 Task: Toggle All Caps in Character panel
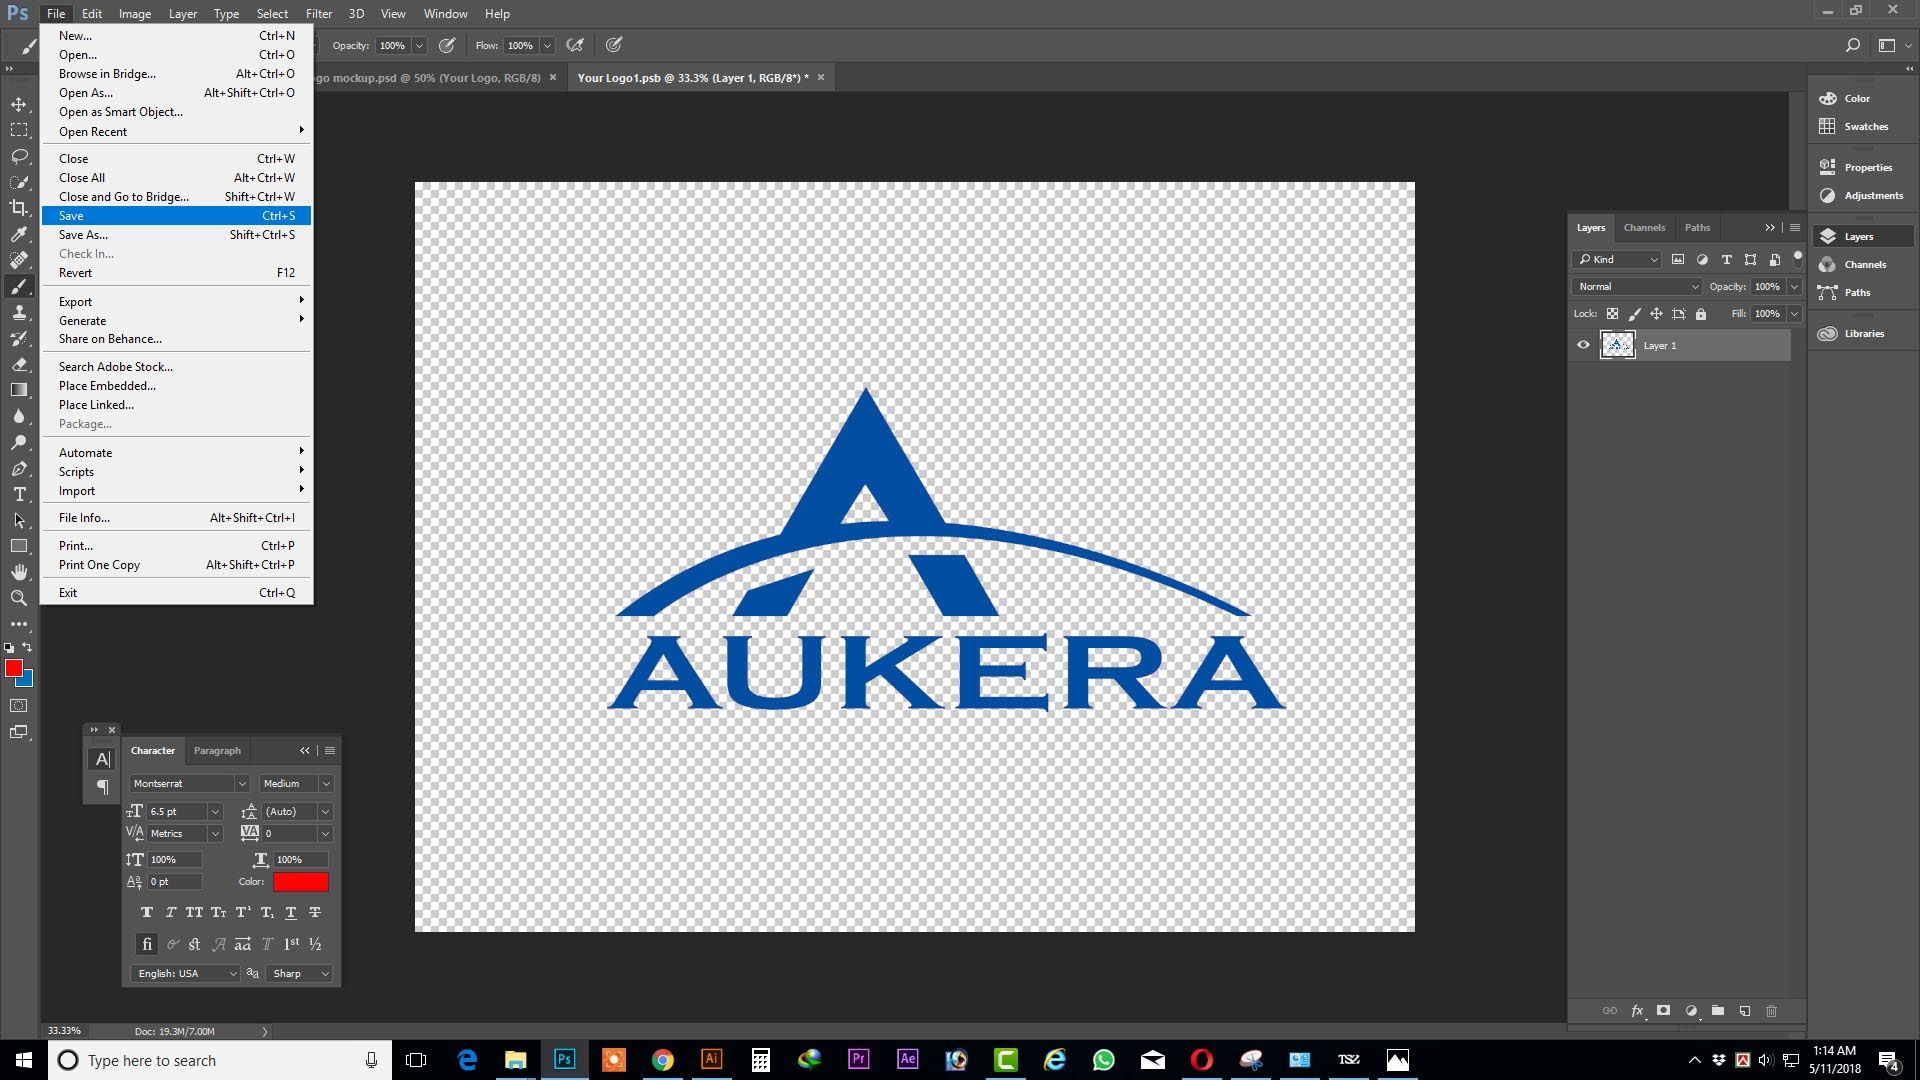194,912
